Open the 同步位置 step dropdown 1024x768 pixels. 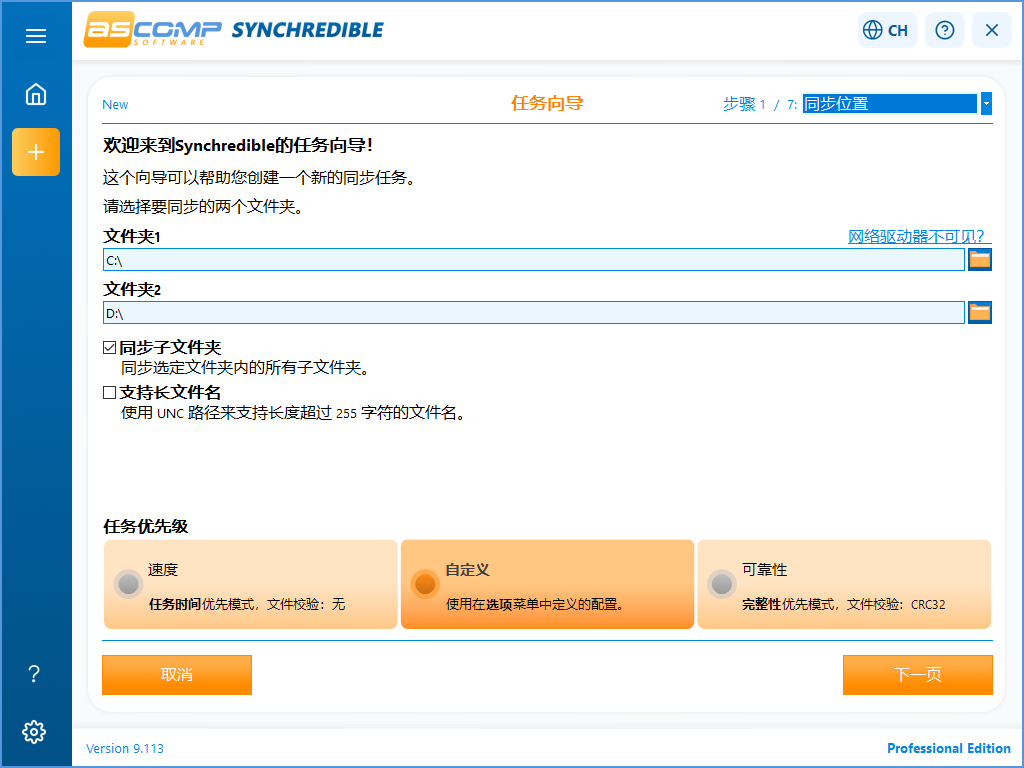click(x=986, y=103)
